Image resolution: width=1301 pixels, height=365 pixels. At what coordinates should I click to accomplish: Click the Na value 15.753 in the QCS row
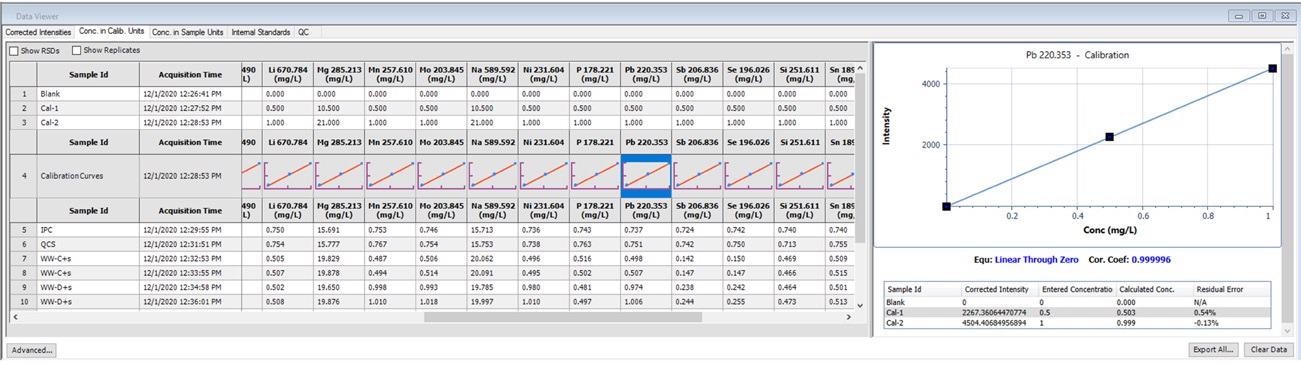[x=482, y=243]
